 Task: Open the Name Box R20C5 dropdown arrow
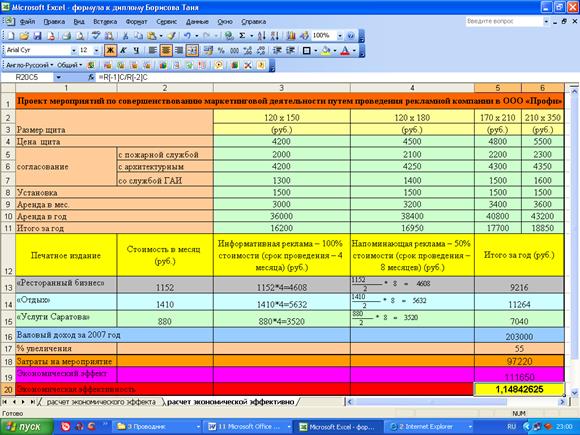tap(58, 77)
